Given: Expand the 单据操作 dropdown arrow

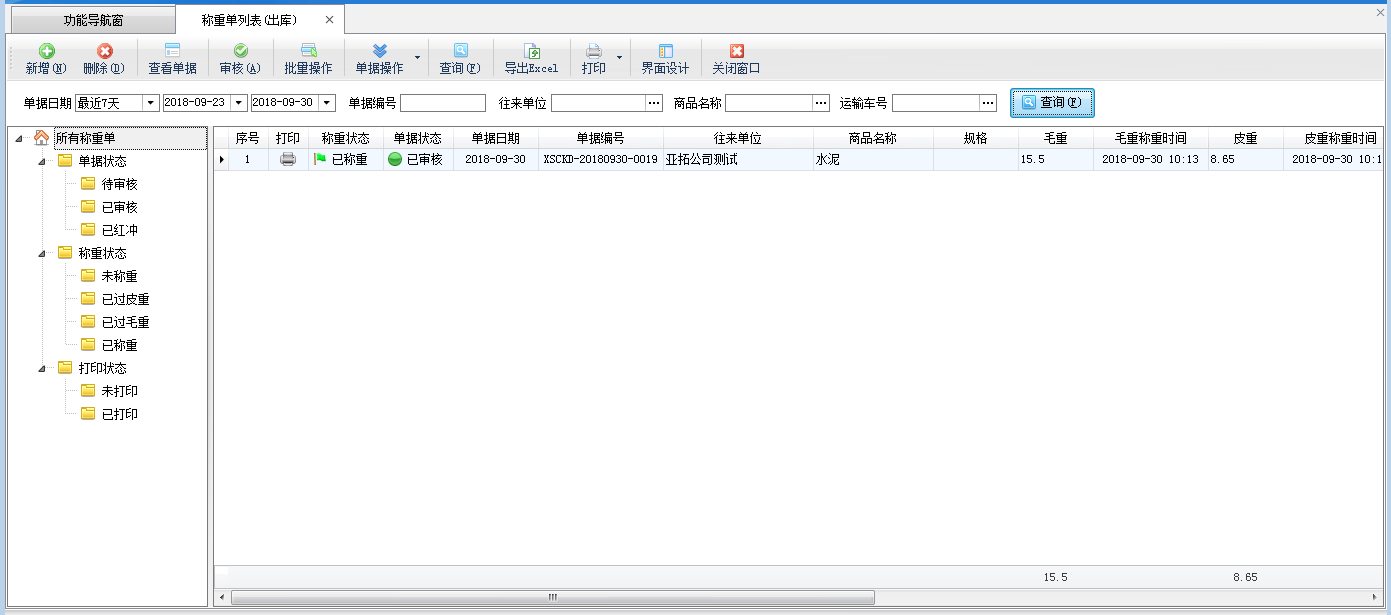Looking at the screenshot, I should (417, 58).
